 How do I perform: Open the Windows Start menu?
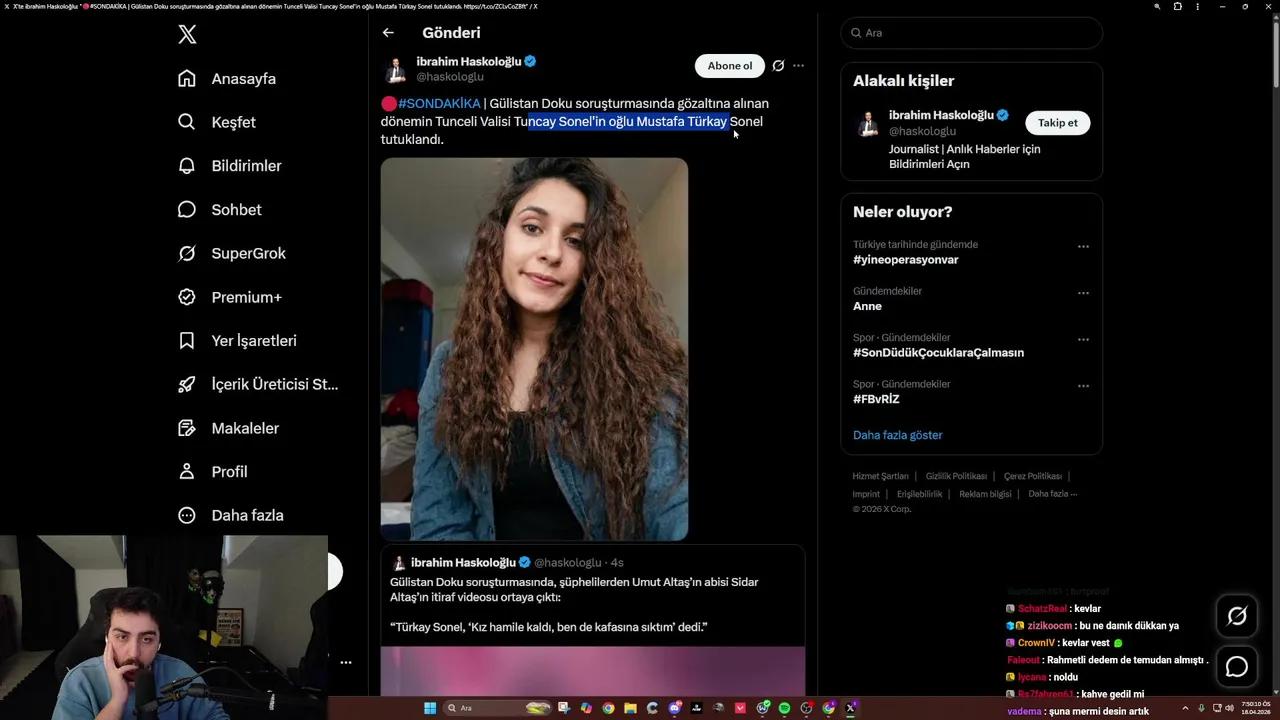tap(430, 708)
